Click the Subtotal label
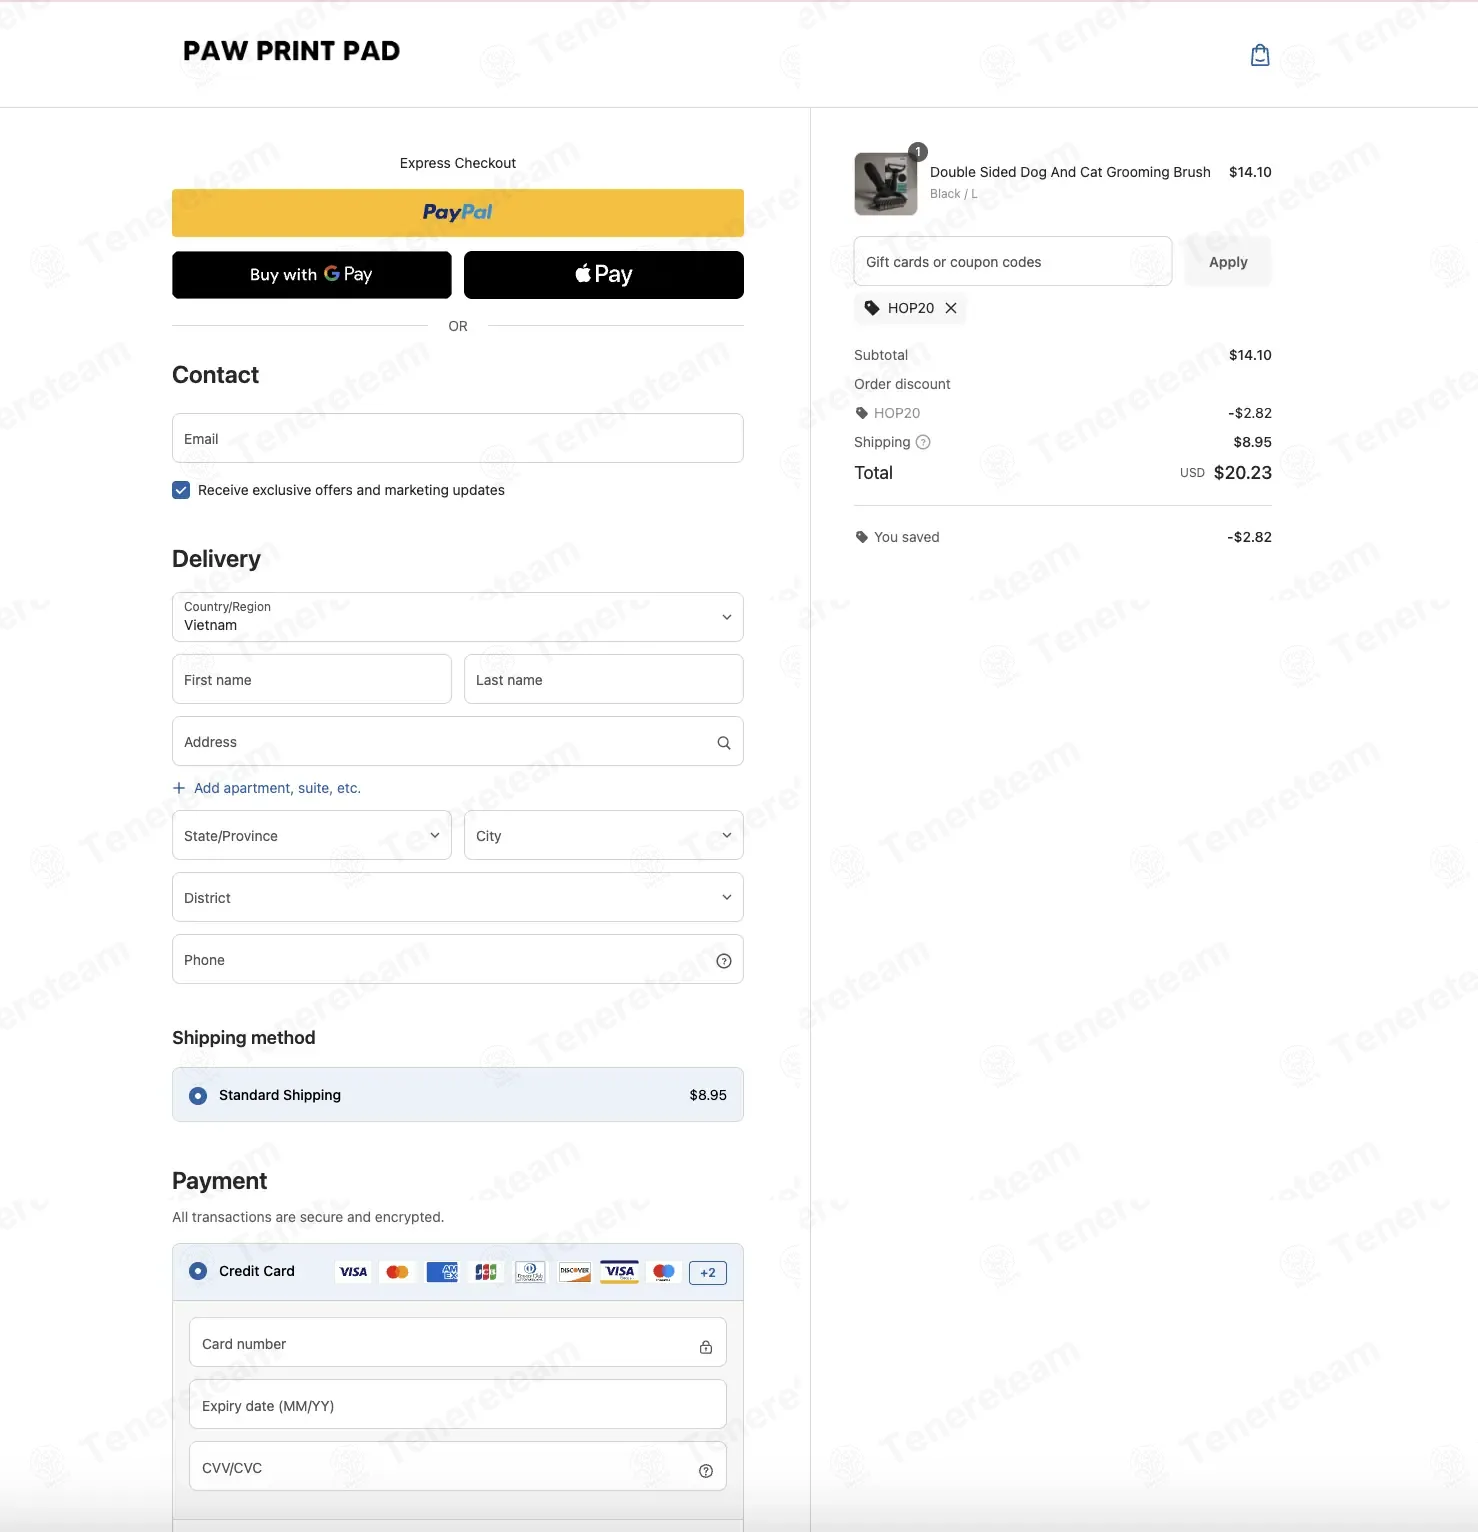 [881, 355]
